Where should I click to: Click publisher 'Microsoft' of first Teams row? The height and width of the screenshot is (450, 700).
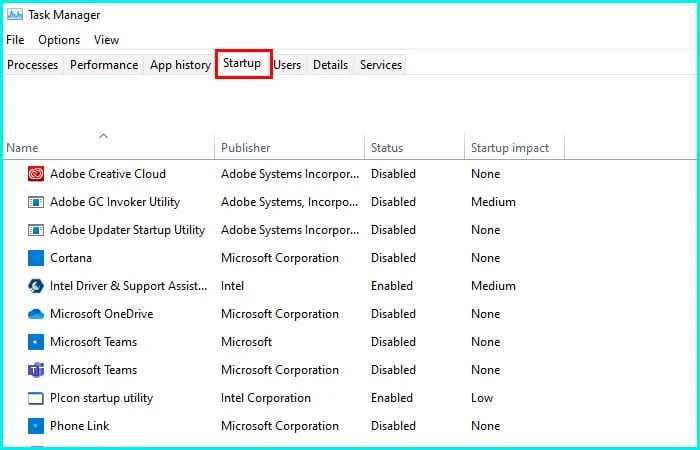click(x=246, y=342)
